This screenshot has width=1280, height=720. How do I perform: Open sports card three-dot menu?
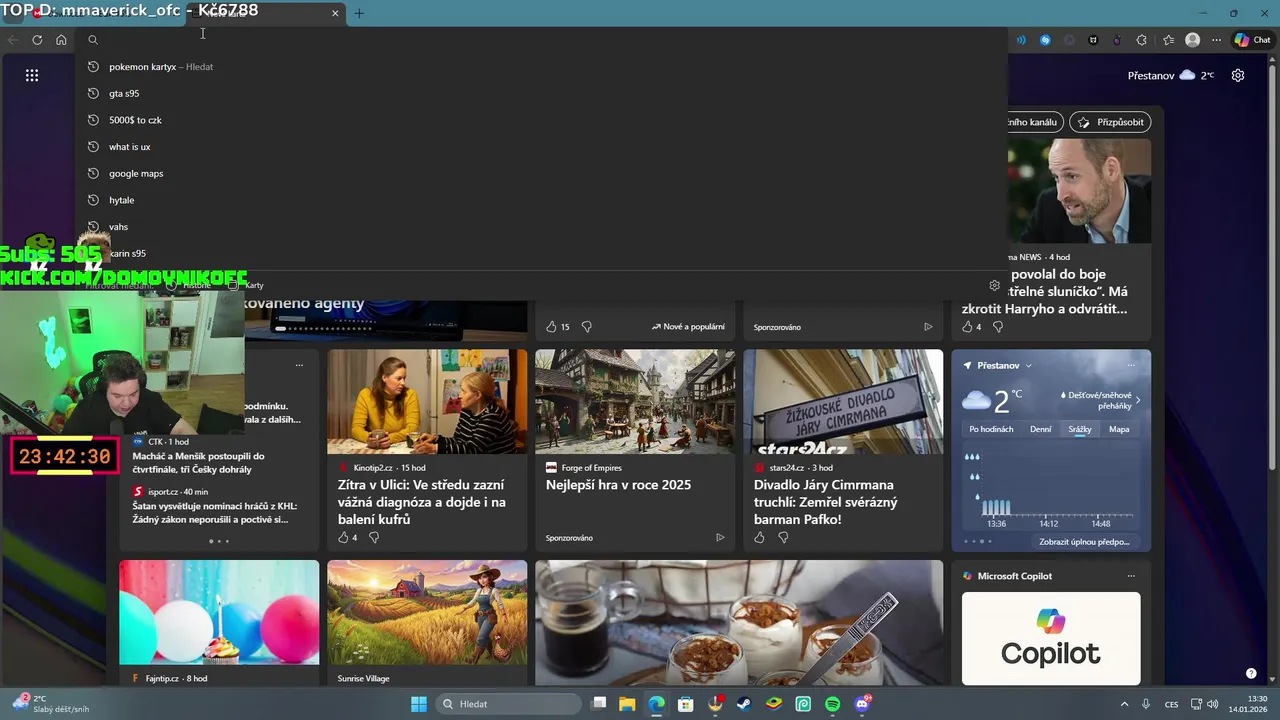[x=299, y=365]
